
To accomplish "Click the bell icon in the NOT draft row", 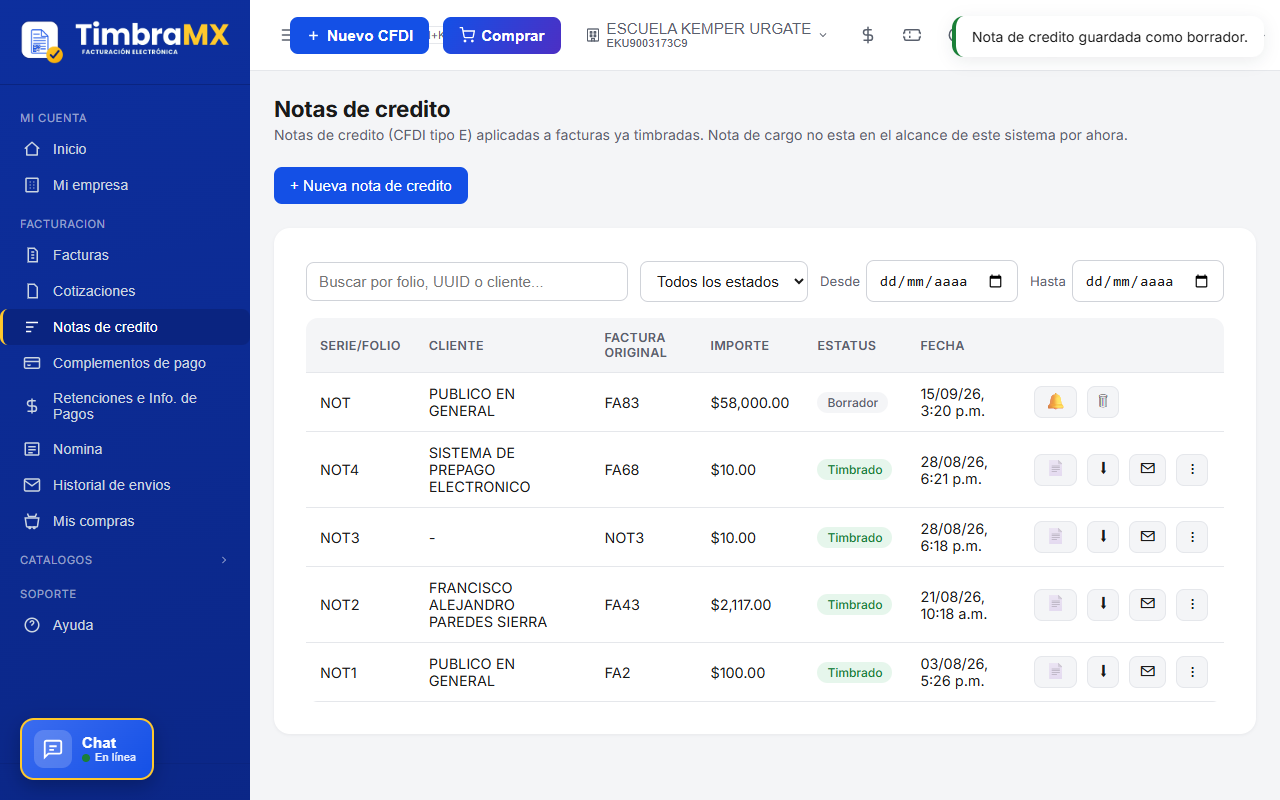I will pos(1055,402).
